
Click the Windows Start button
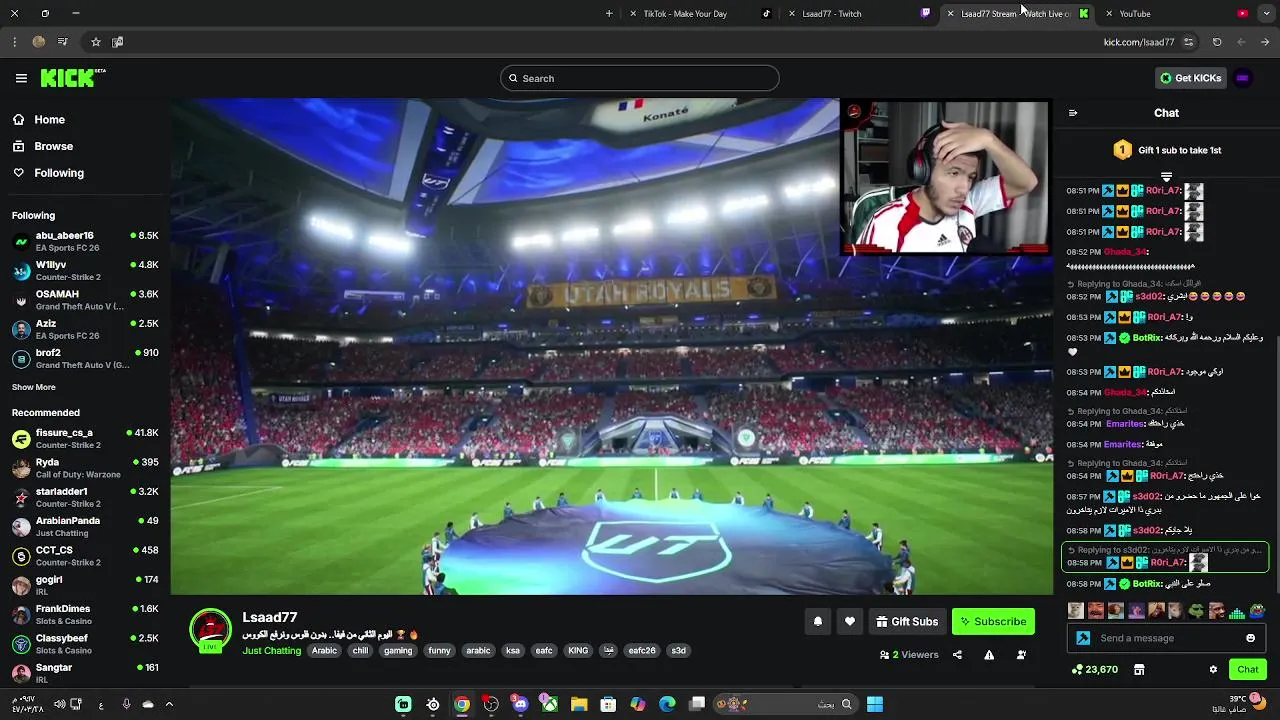(x=875, y=704)
